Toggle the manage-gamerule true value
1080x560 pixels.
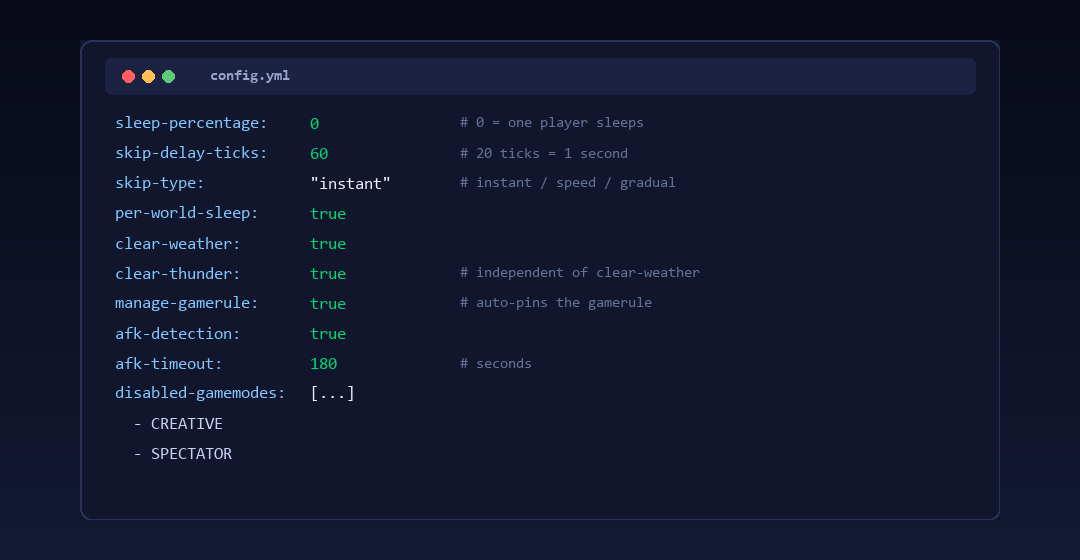(x=328, y=304)
